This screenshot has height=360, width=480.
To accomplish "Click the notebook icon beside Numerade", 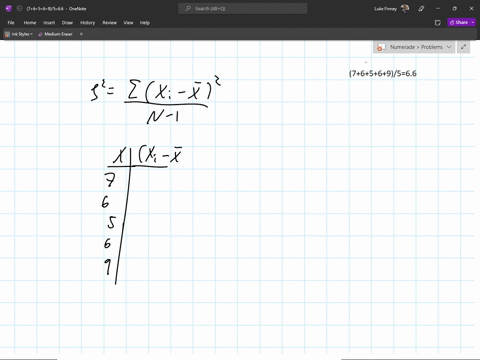I will coord(381,47).
